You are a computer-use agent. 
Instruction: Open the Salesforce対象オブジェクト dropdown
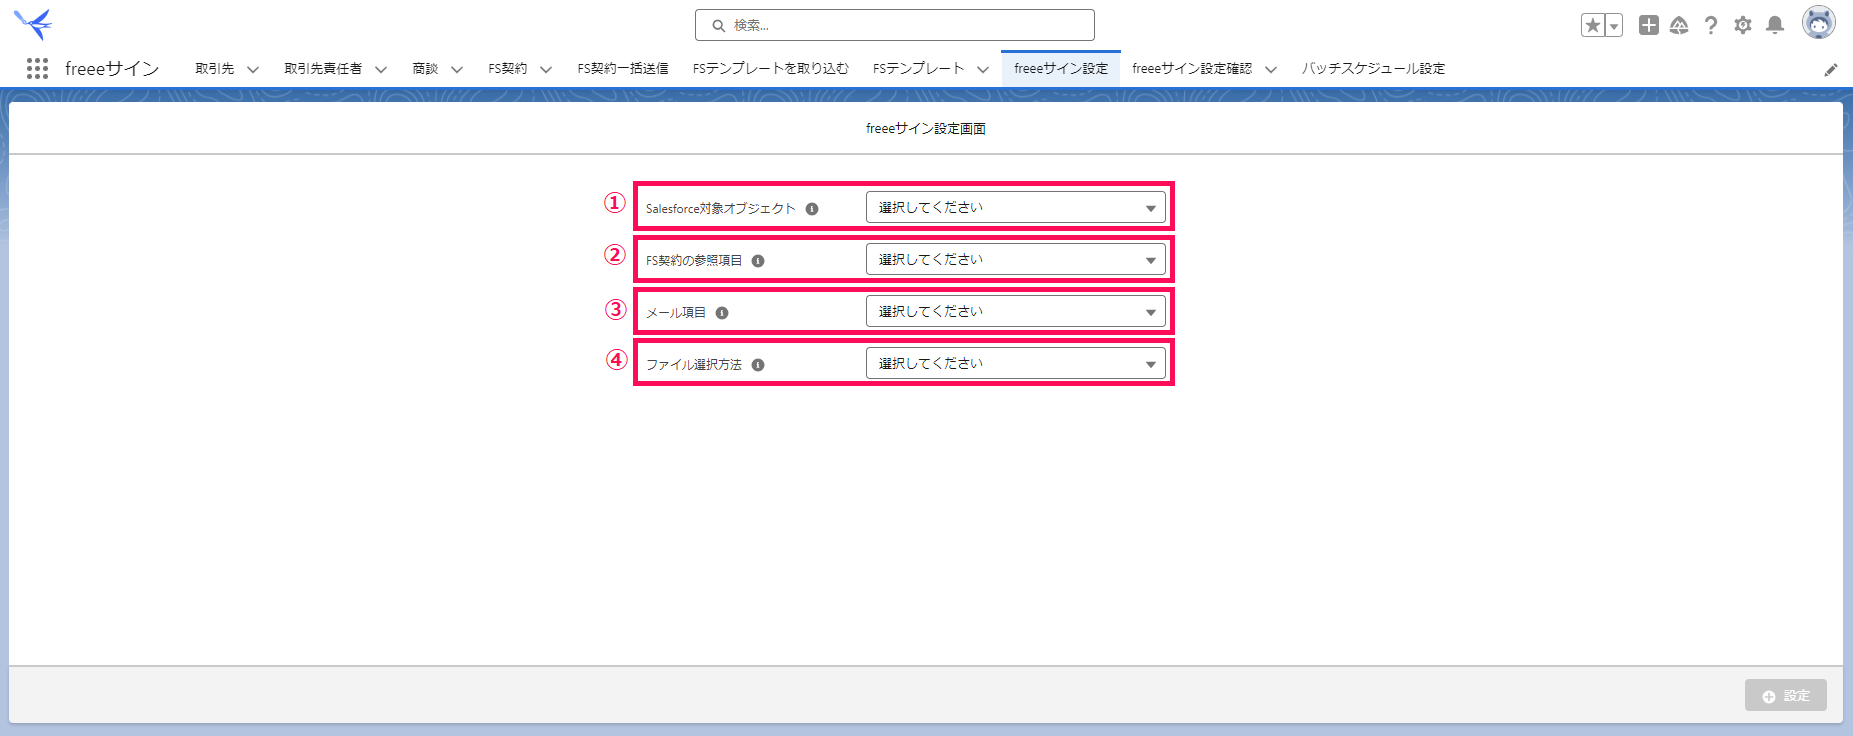[x=1016, y=207]
